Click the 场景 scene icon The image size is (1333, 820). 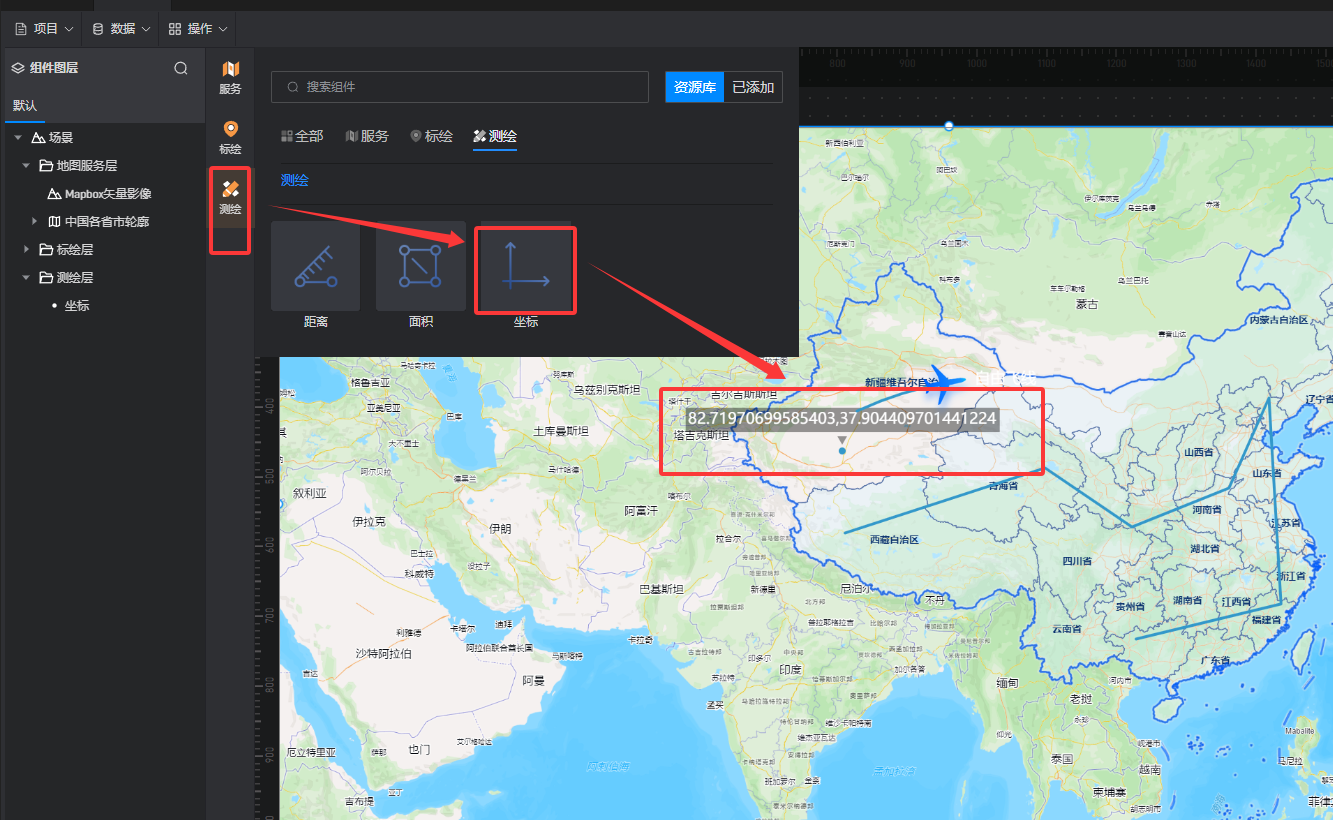click(x=38, y=138)
